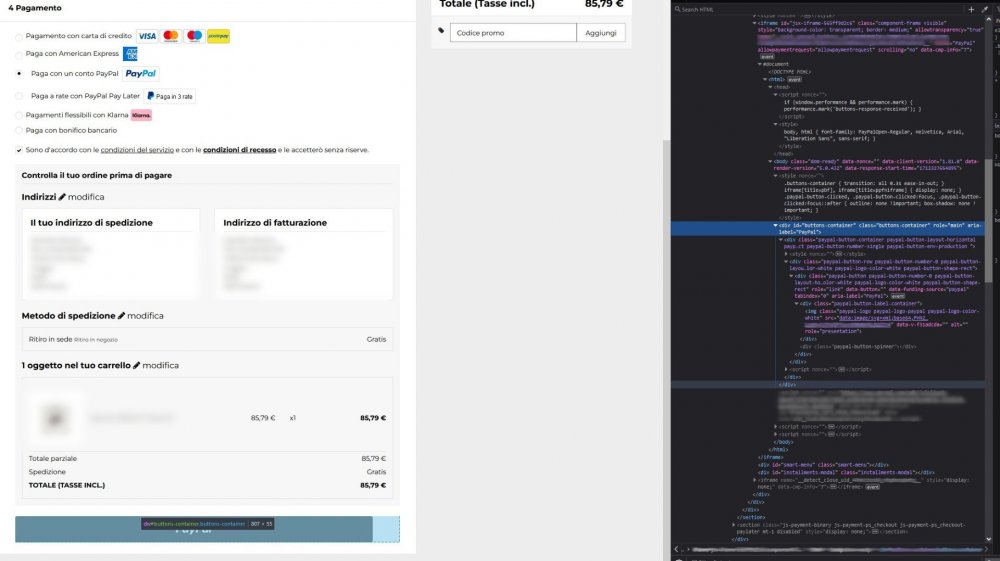The image size is (1000, 561).
Task: Activate the eyedropper color picker icon
Action: click(x=985, y=10)
